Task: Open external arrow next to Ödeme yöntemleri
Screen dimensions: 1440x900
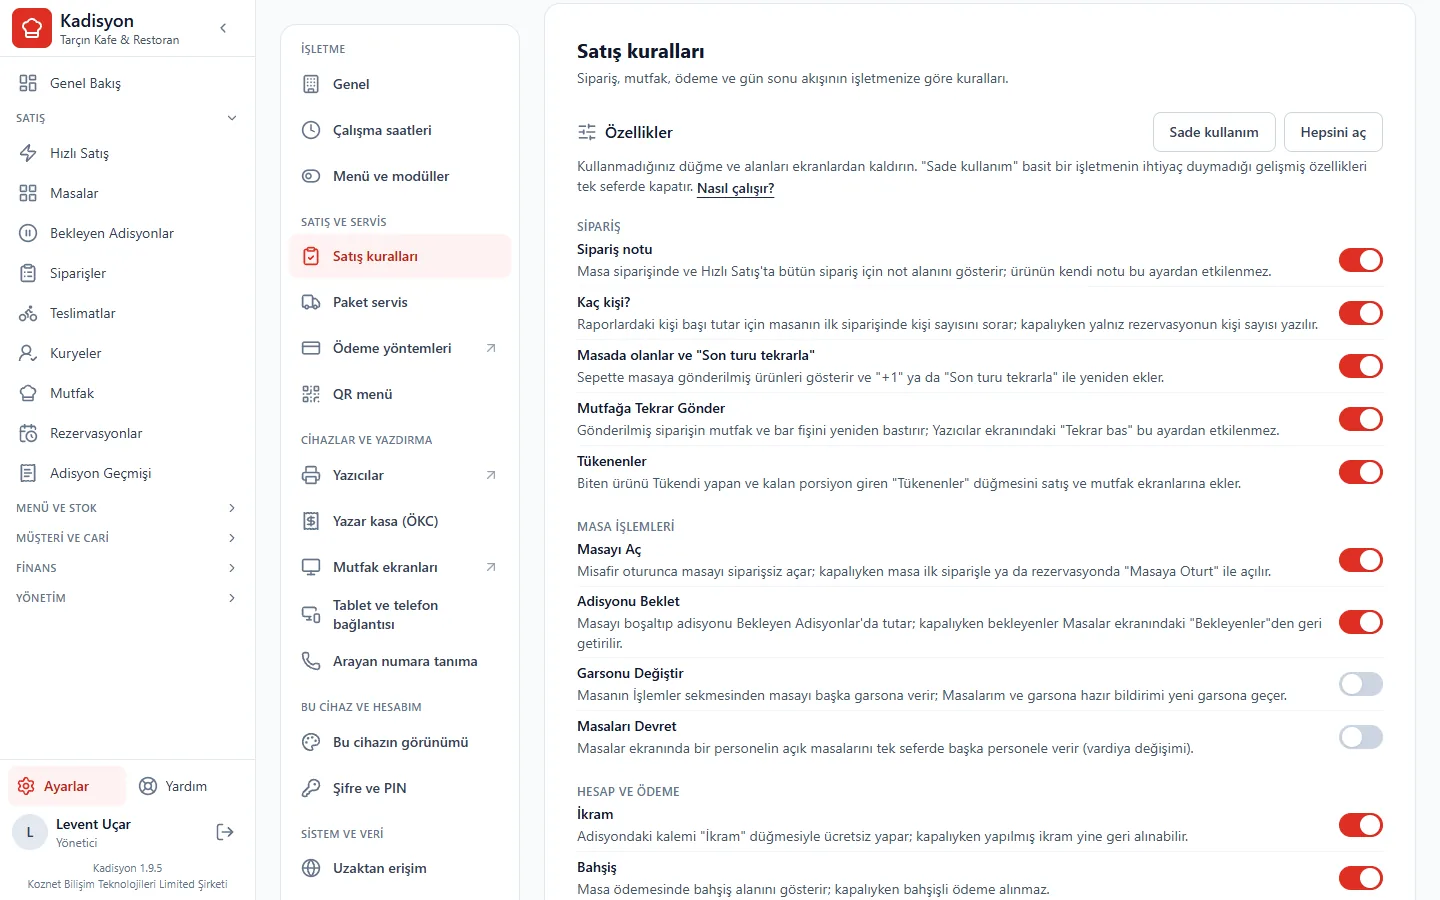Action: 491,348
